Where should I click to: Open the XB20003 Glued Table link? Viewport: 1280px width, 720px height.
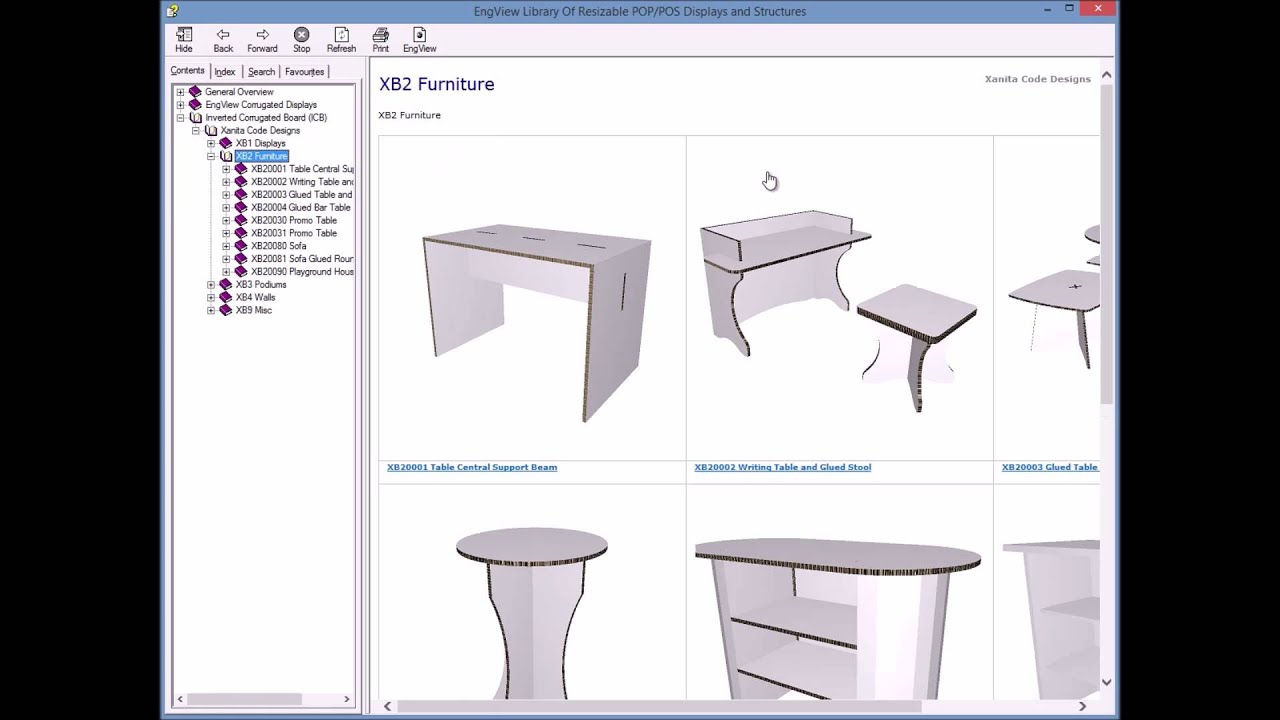[x=1050, y=467]
